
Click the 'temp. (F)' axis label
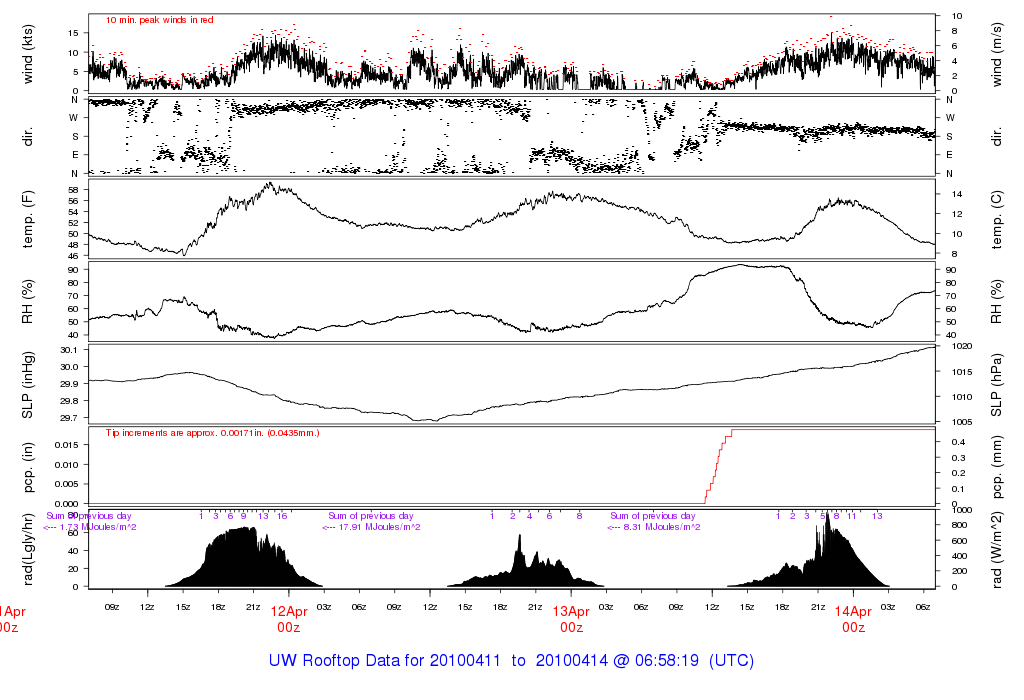coord(27,219)
